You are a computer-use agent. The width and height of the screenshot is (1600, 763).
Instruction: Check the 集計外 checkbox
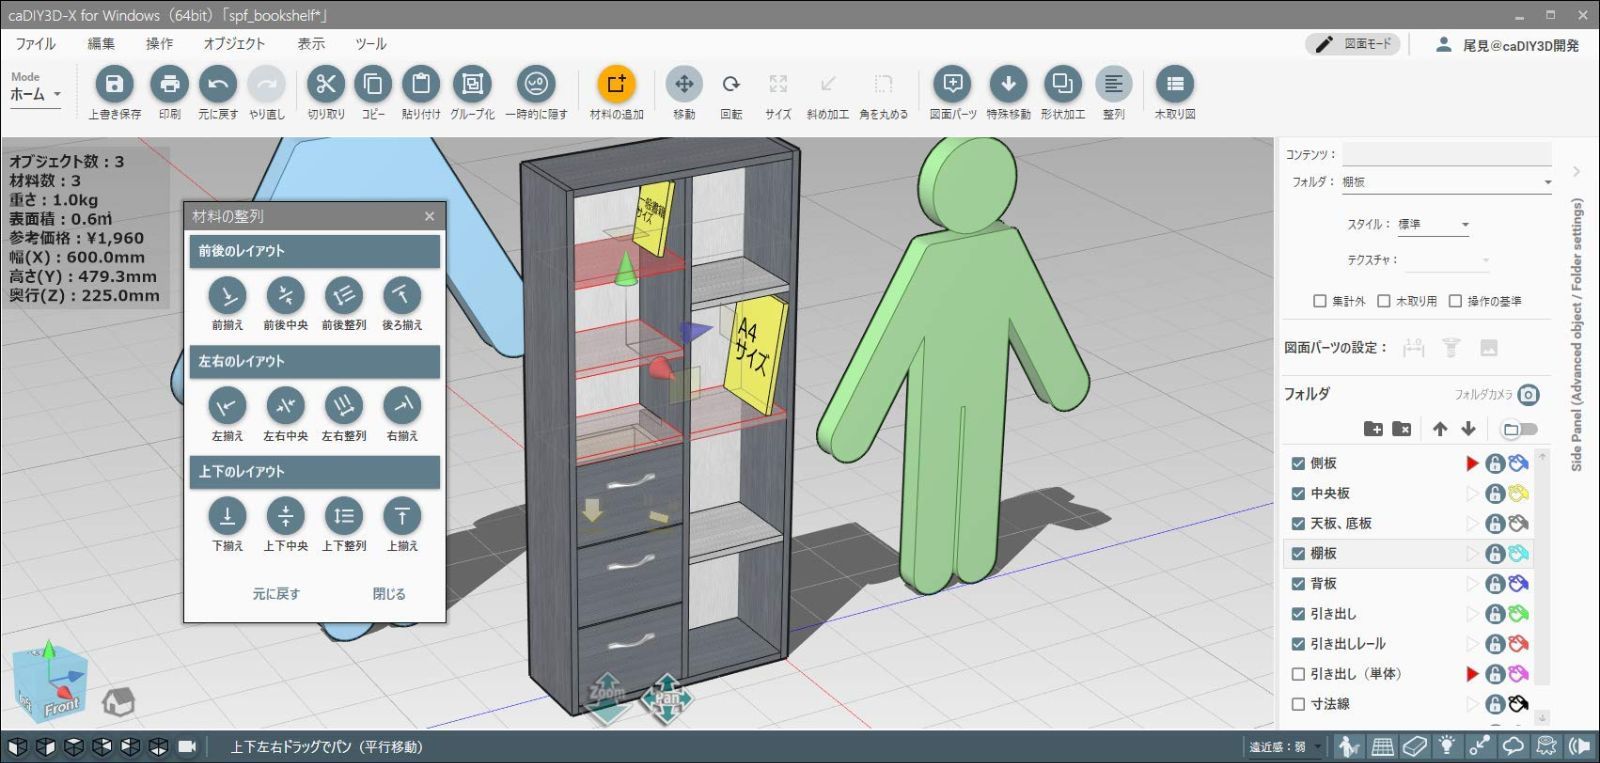(x=1320, y=301)
